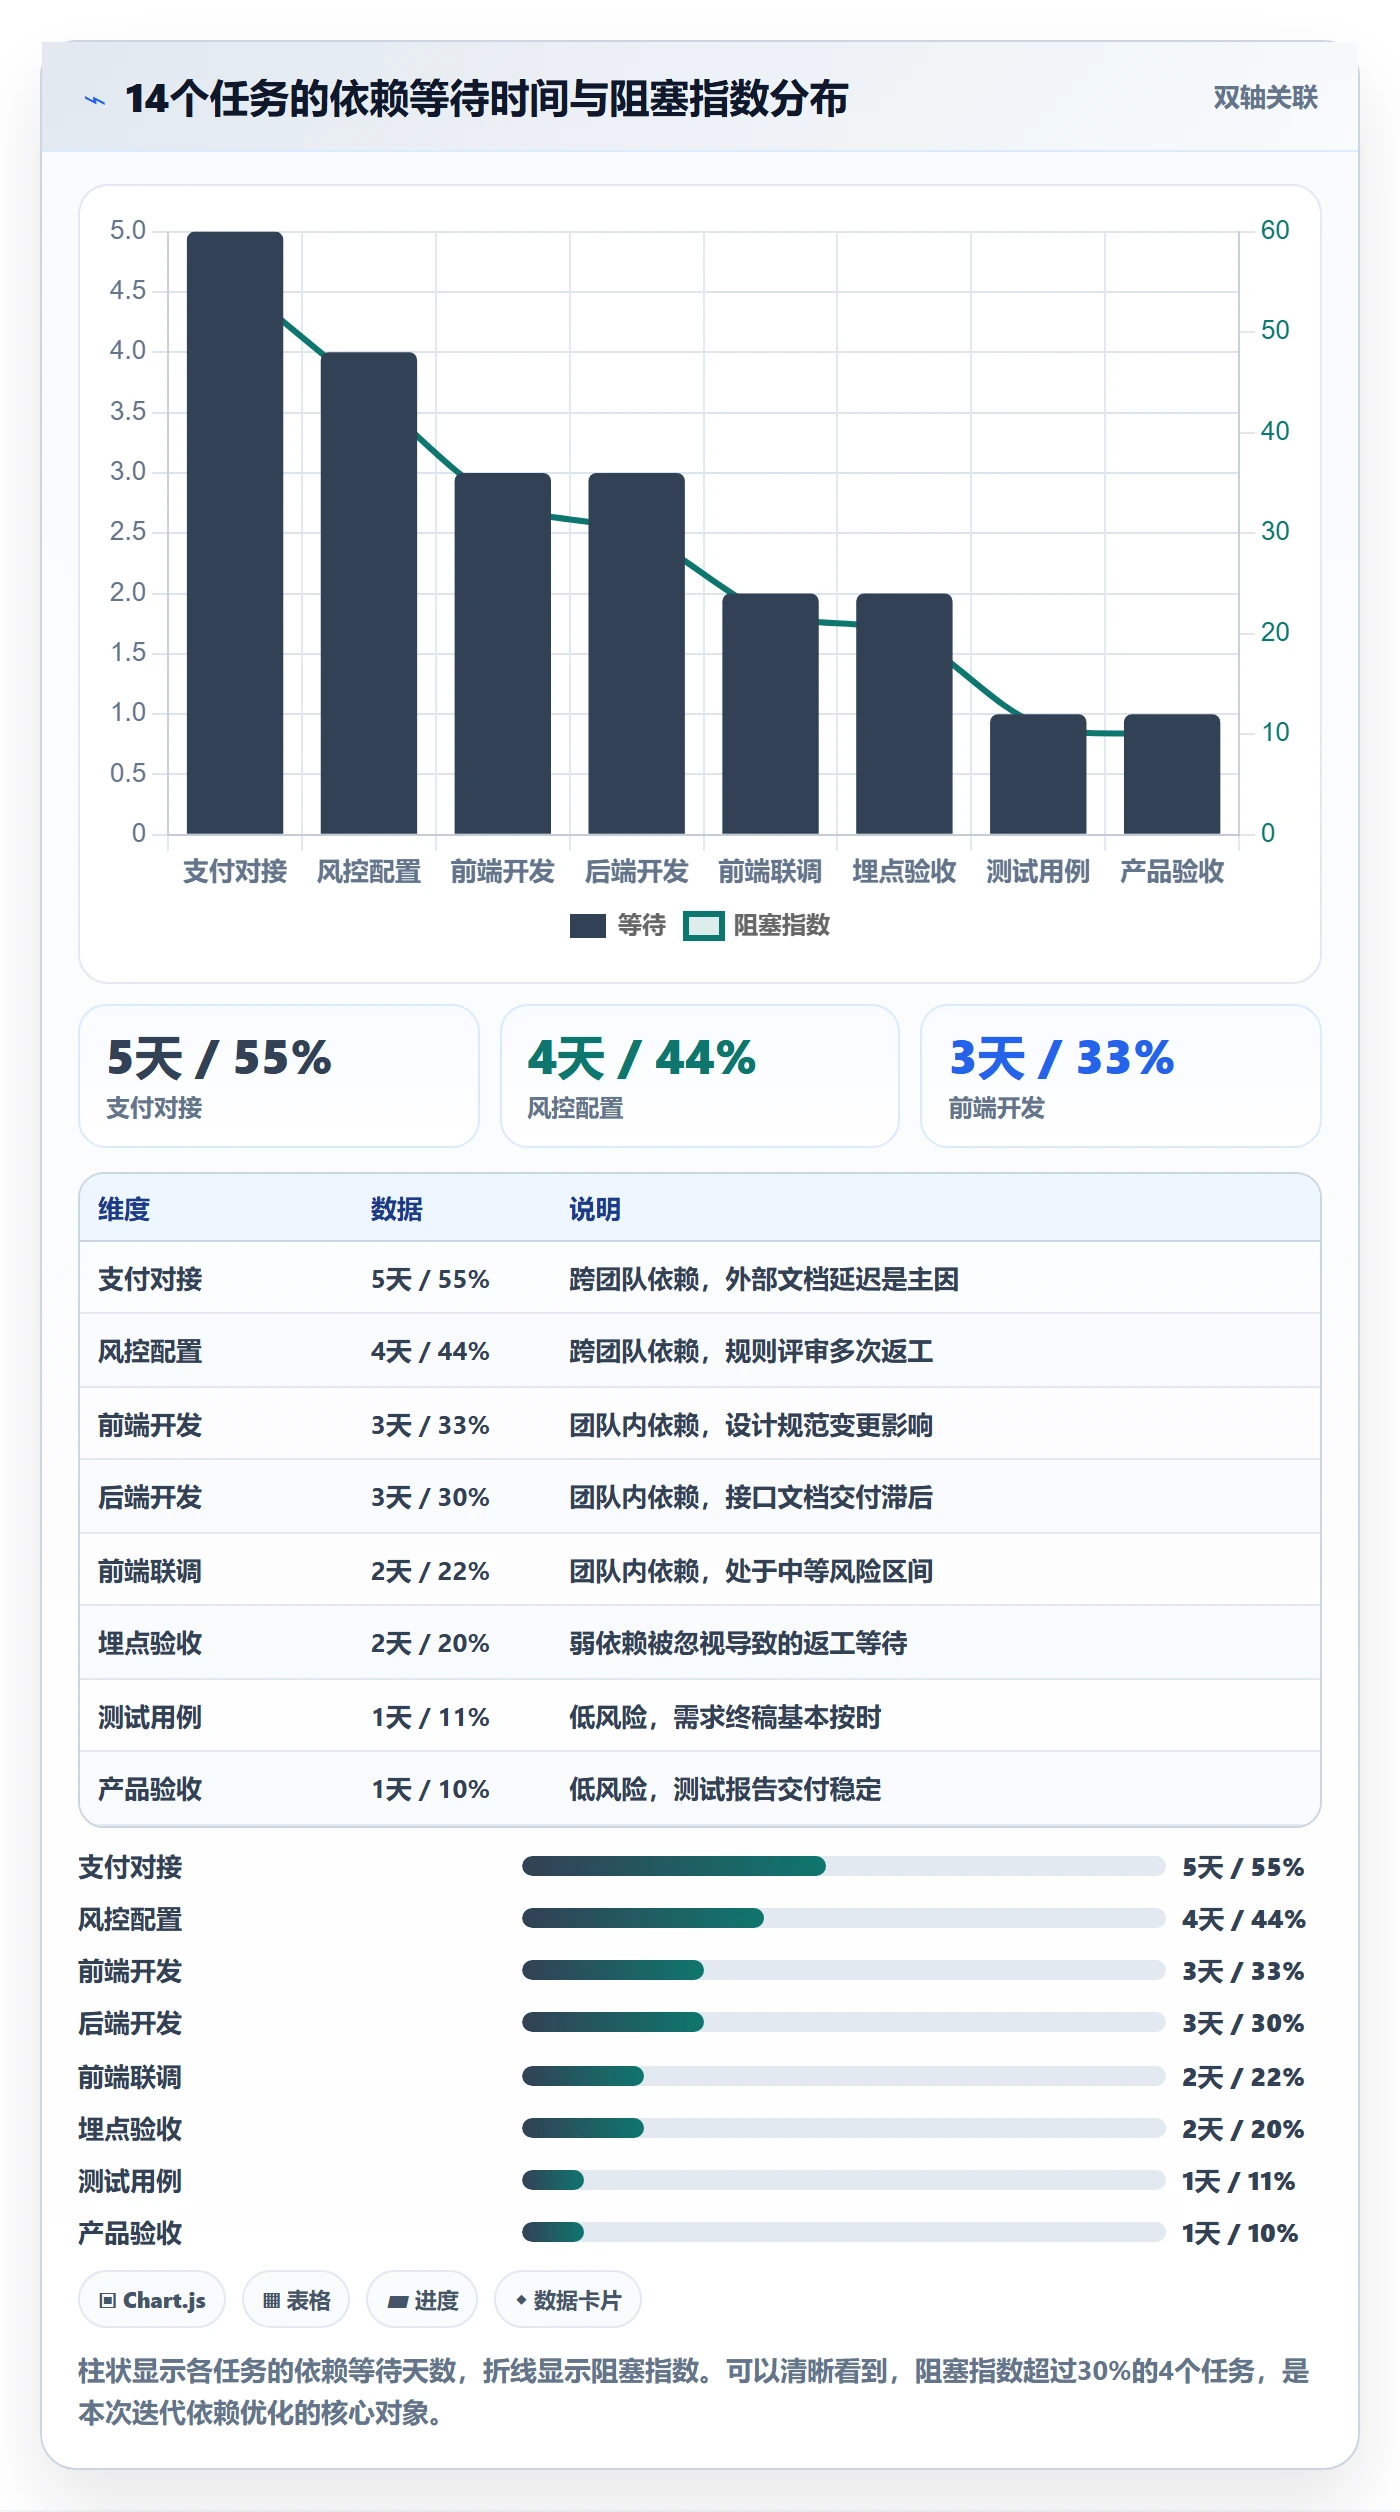1400x2512 pixels.
Task: Click the 产品验收 progress bar
Action: point(844,2232)
